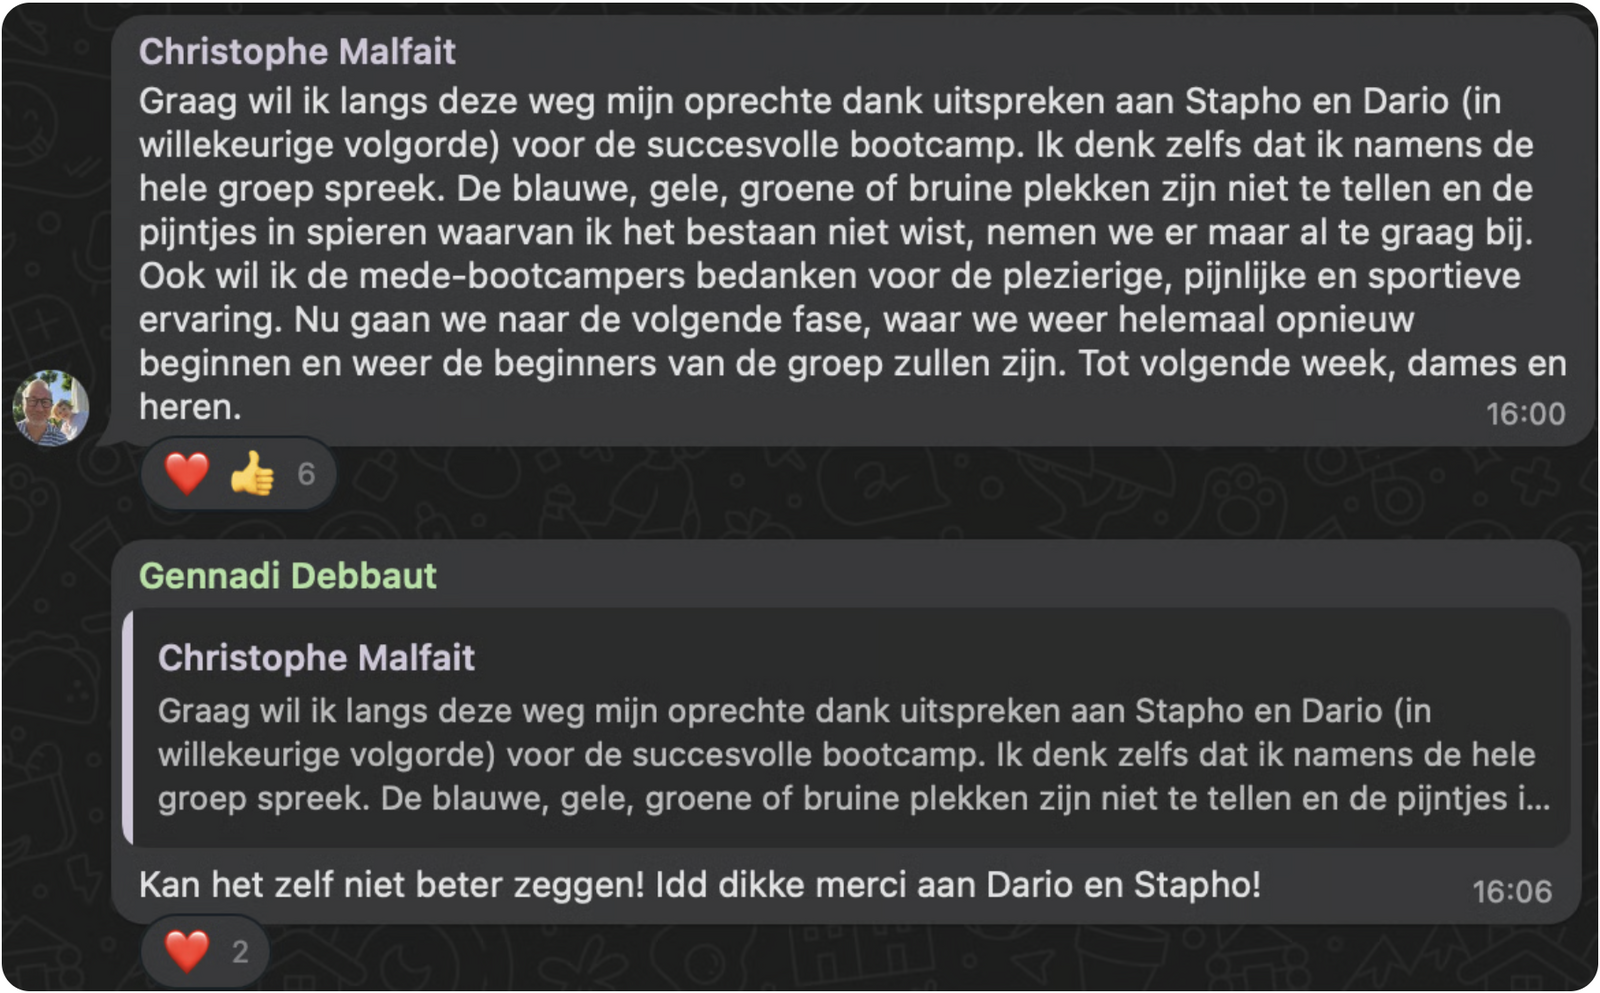Viewport: 1600px width, 993px height.
Task: Click the heart reaction under Christophe's message
Action: pyautogui.click(x=187, y=473)
